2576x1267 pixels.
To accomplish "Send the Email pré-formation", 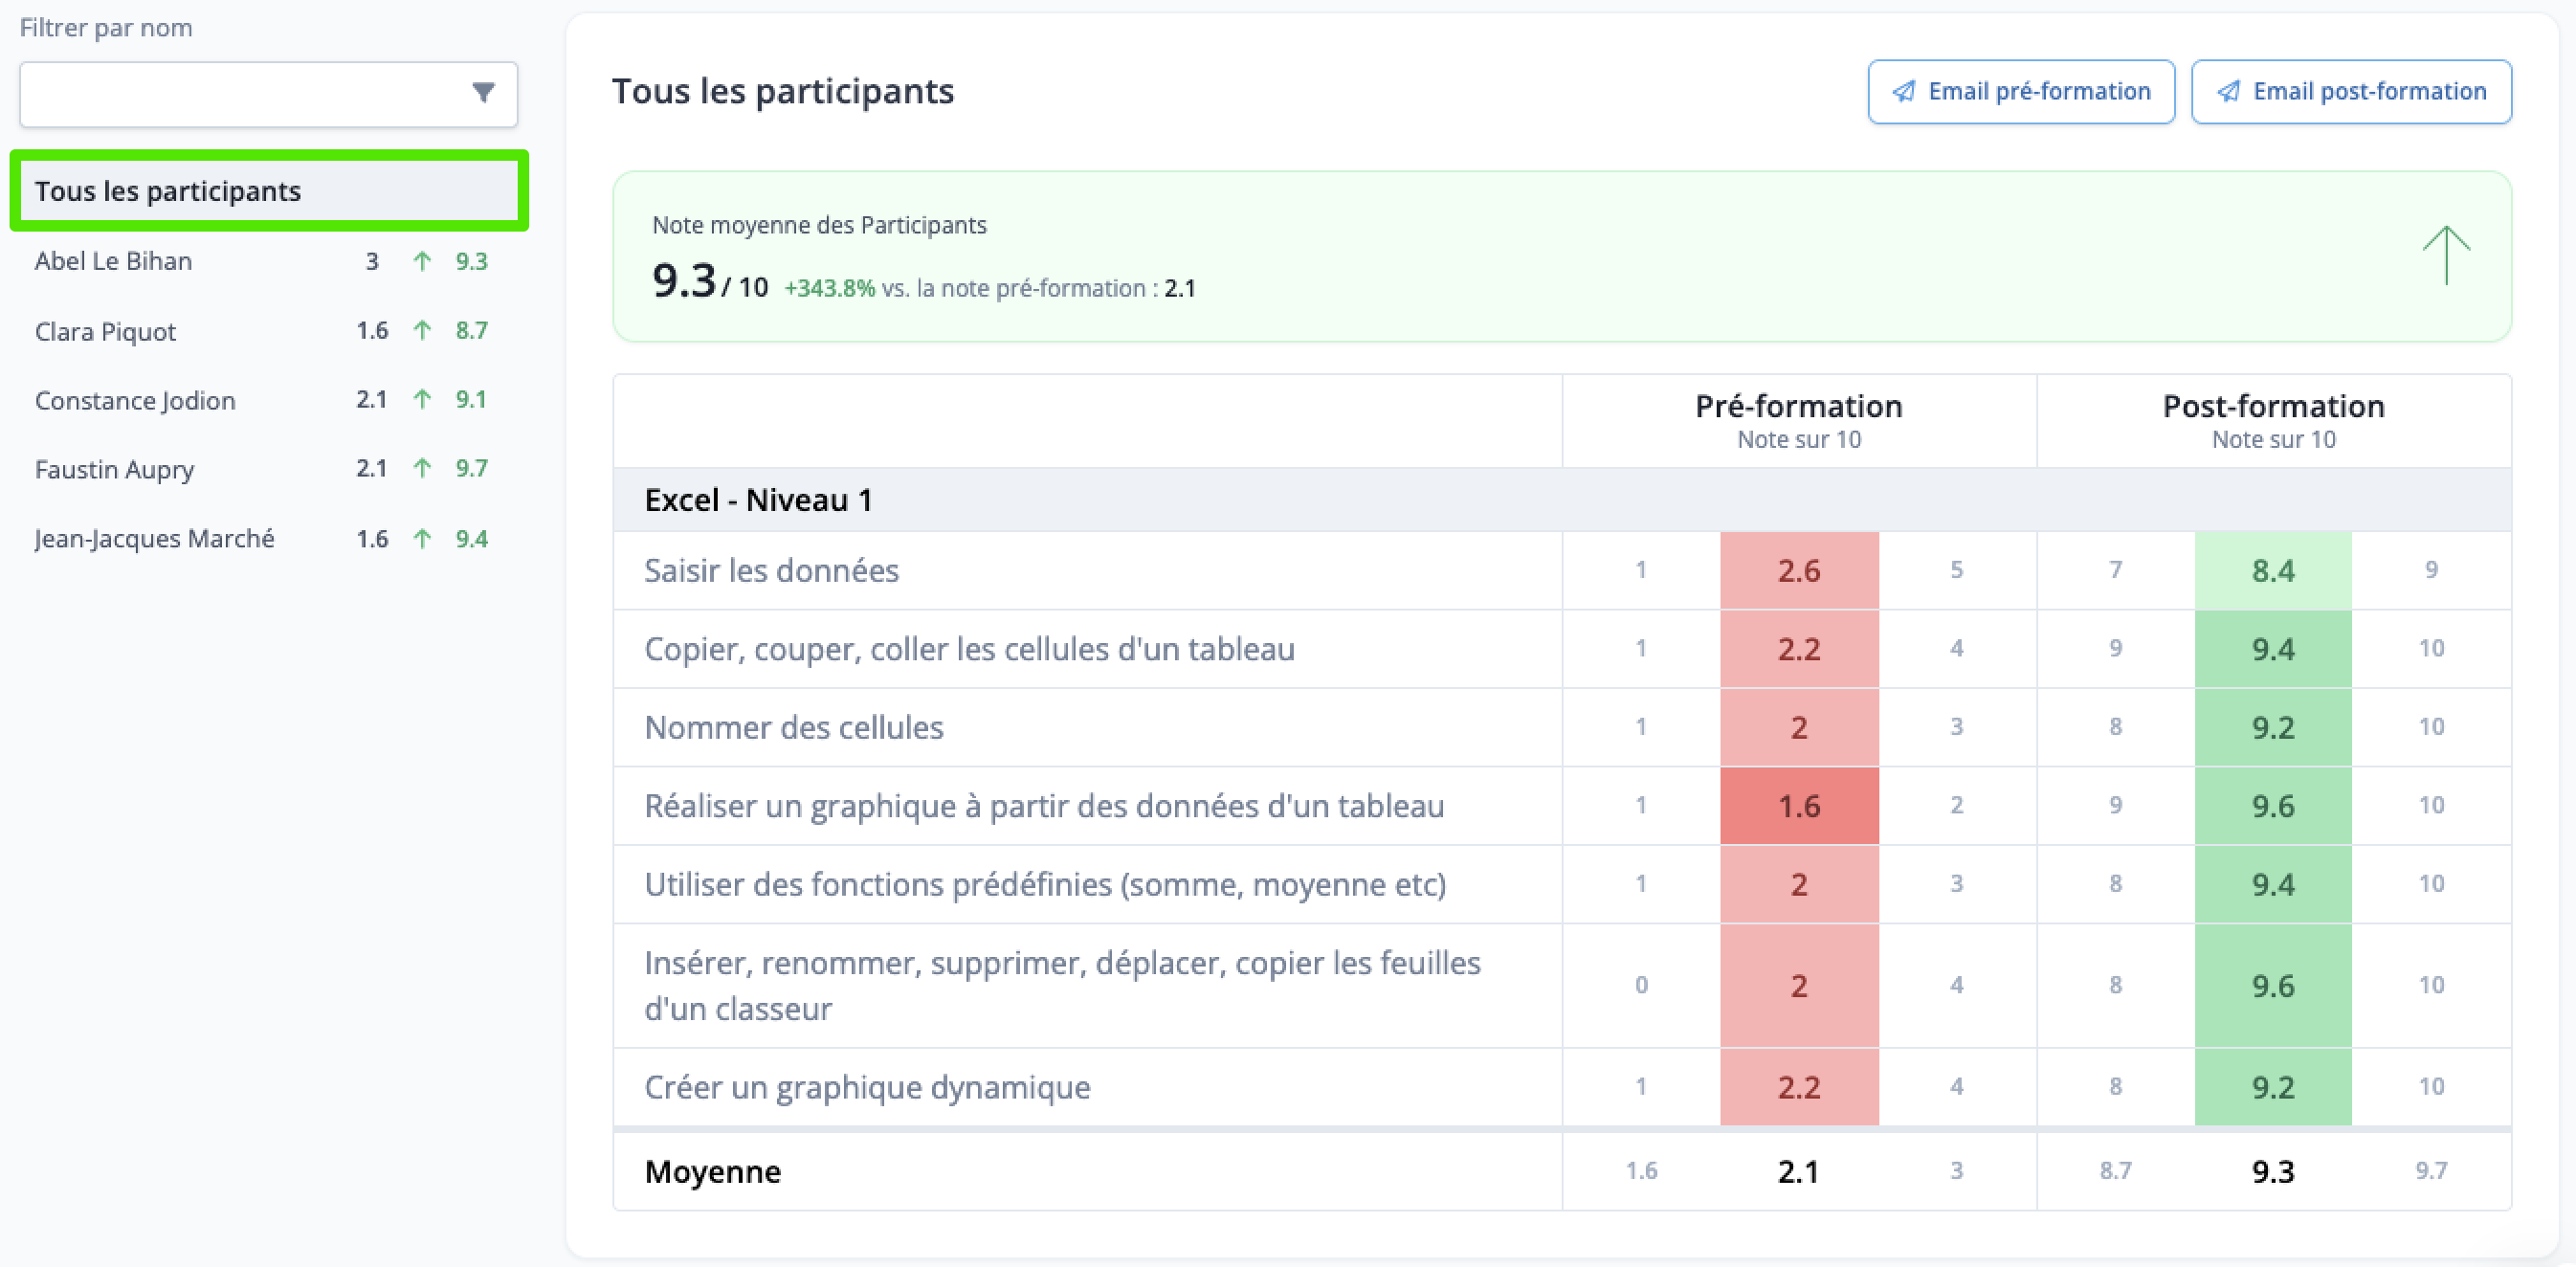I will tap(2021, 92).
